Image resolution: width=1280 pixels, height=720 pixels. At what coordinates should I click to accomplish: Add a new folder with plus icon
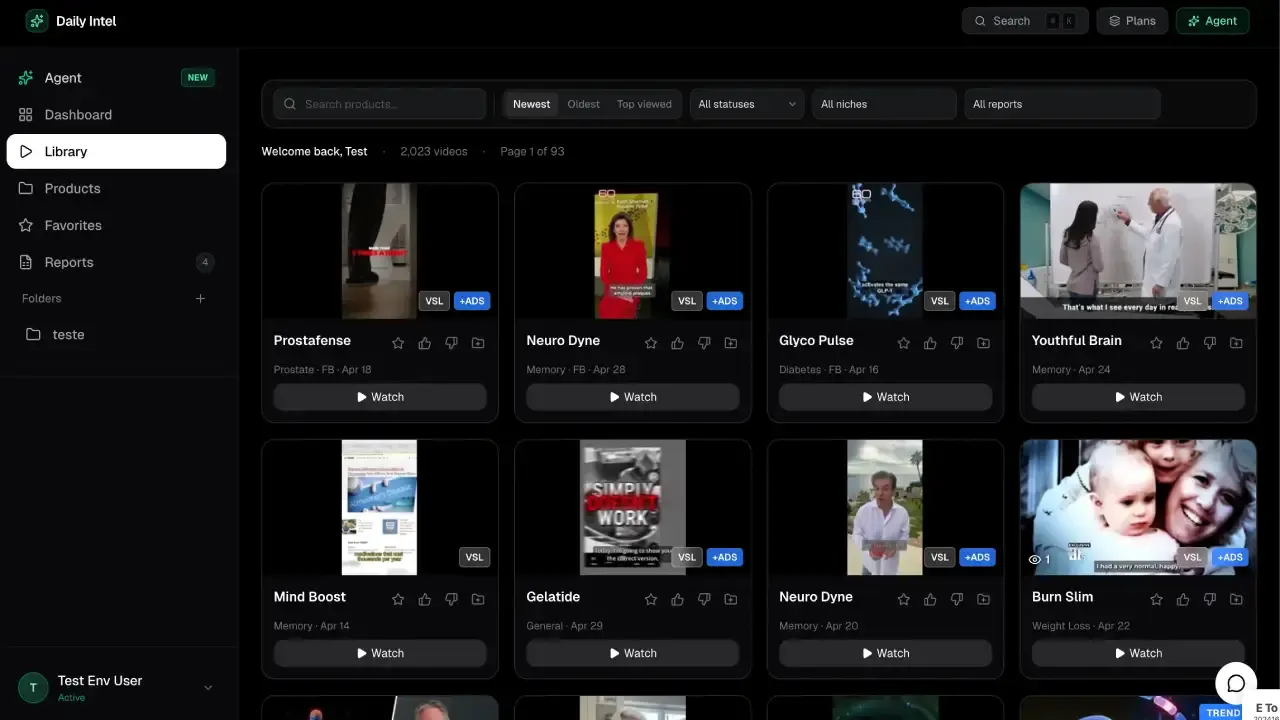click(200, 298)
